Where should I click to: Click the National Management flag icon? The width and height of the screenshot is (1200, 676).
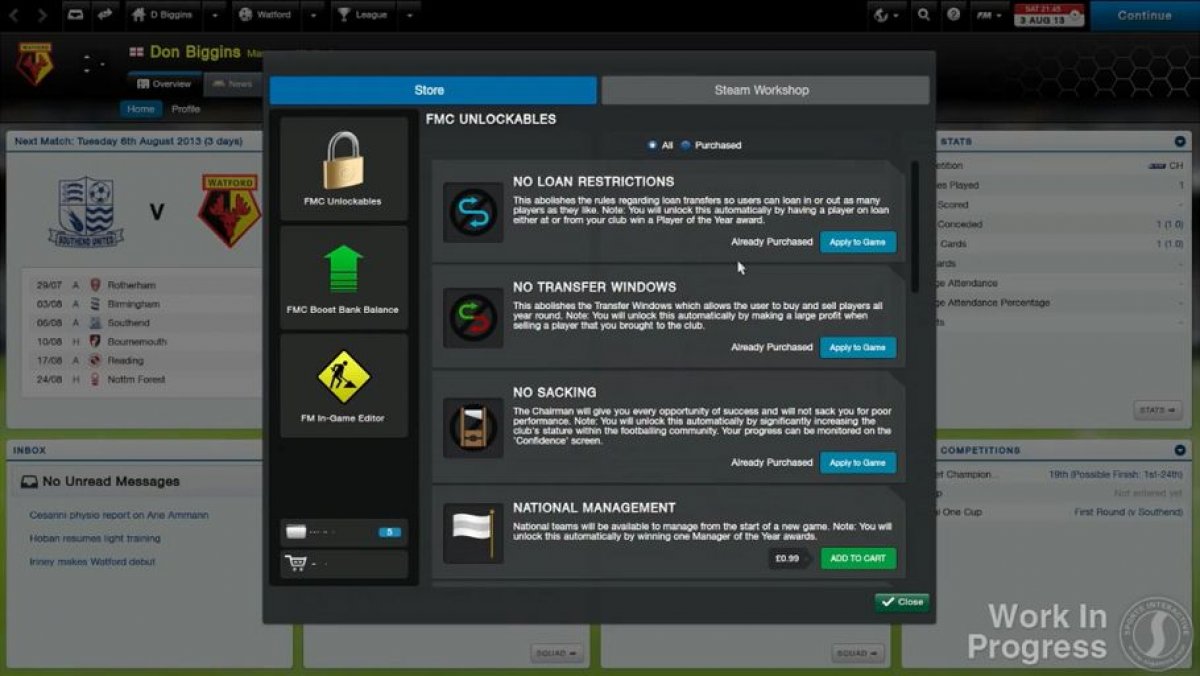(473, 533)
